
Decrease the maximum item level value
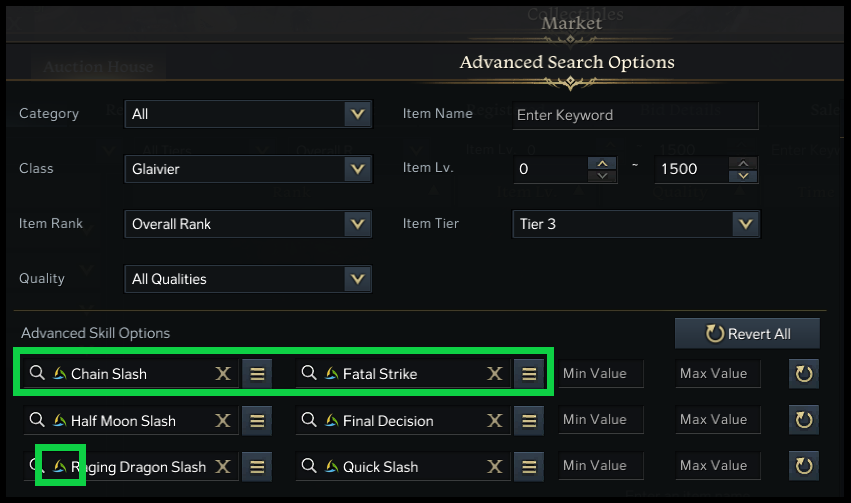pyautogui.click(x=743, y=176)
